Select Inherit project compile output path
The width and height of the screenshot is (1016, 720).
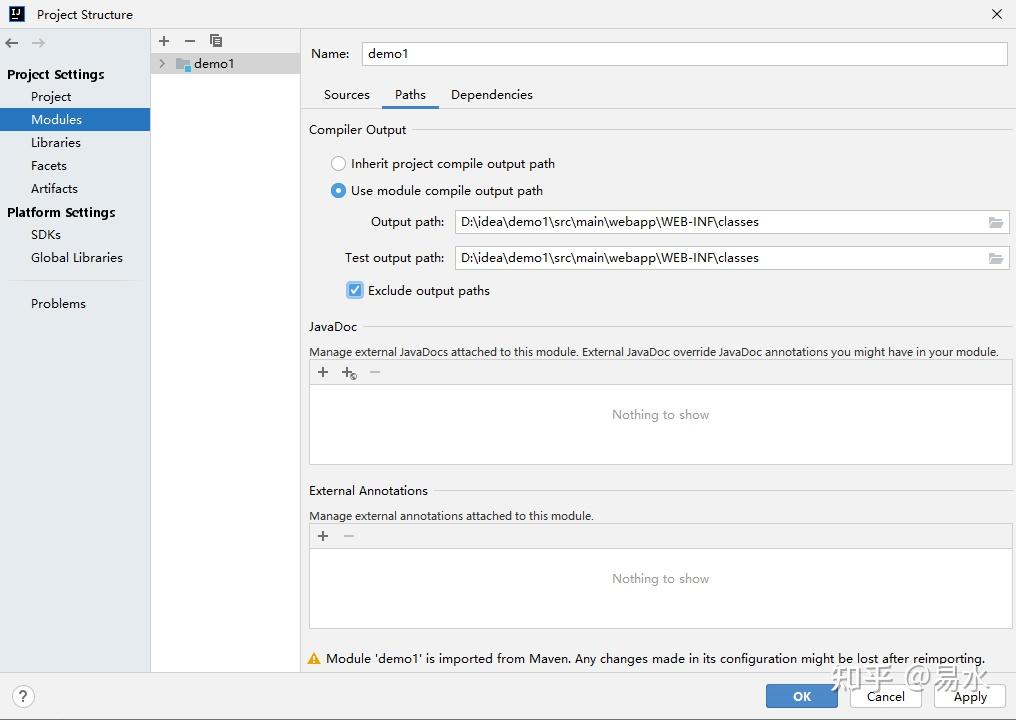click(338, 163)
